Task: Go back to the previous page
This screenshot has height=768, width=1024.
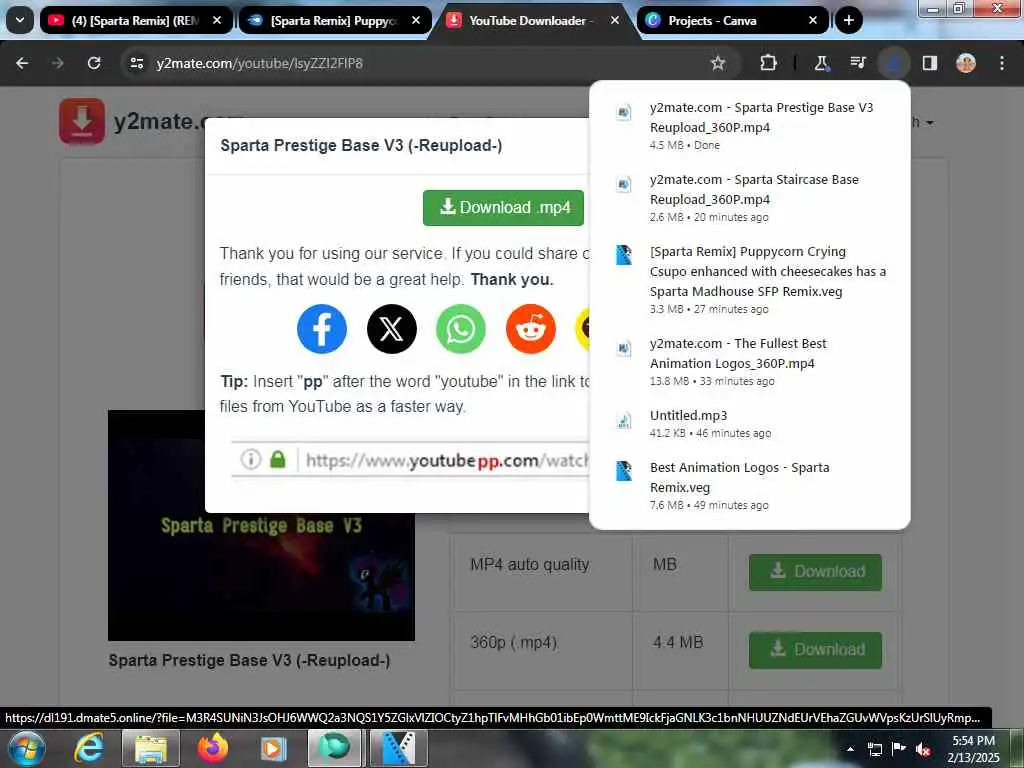Action: (22, 63)
